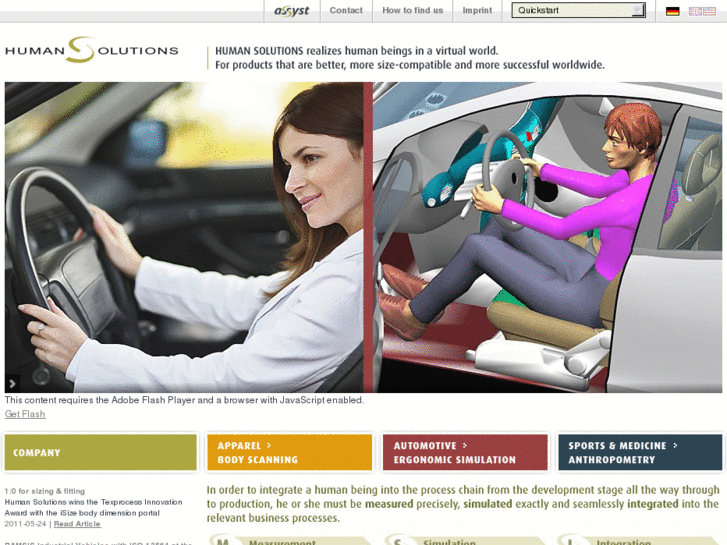This screenshot has width=727, height=545.
Task: Click the Adobe Flash Player required notice
Action: click(184, 400)
